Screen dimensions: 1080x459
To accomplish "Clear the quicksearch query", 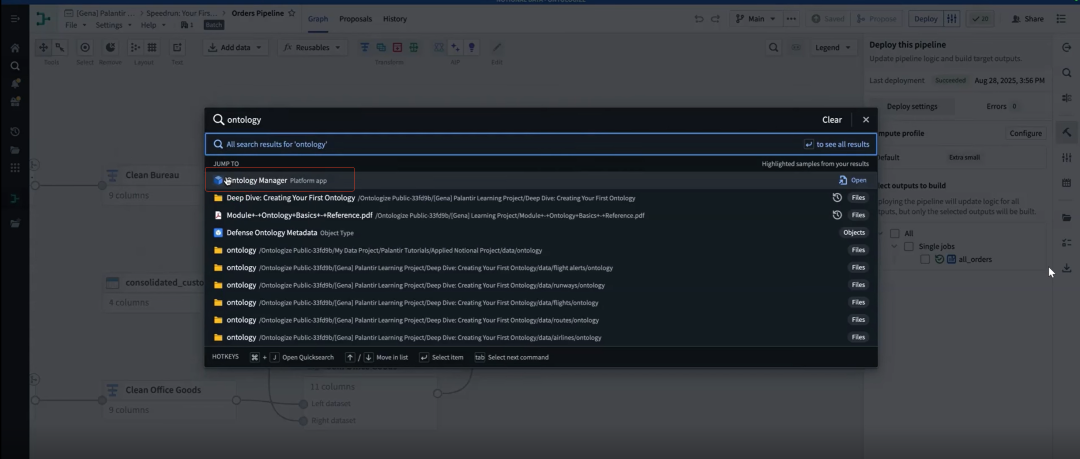I will tap(831, 120).
